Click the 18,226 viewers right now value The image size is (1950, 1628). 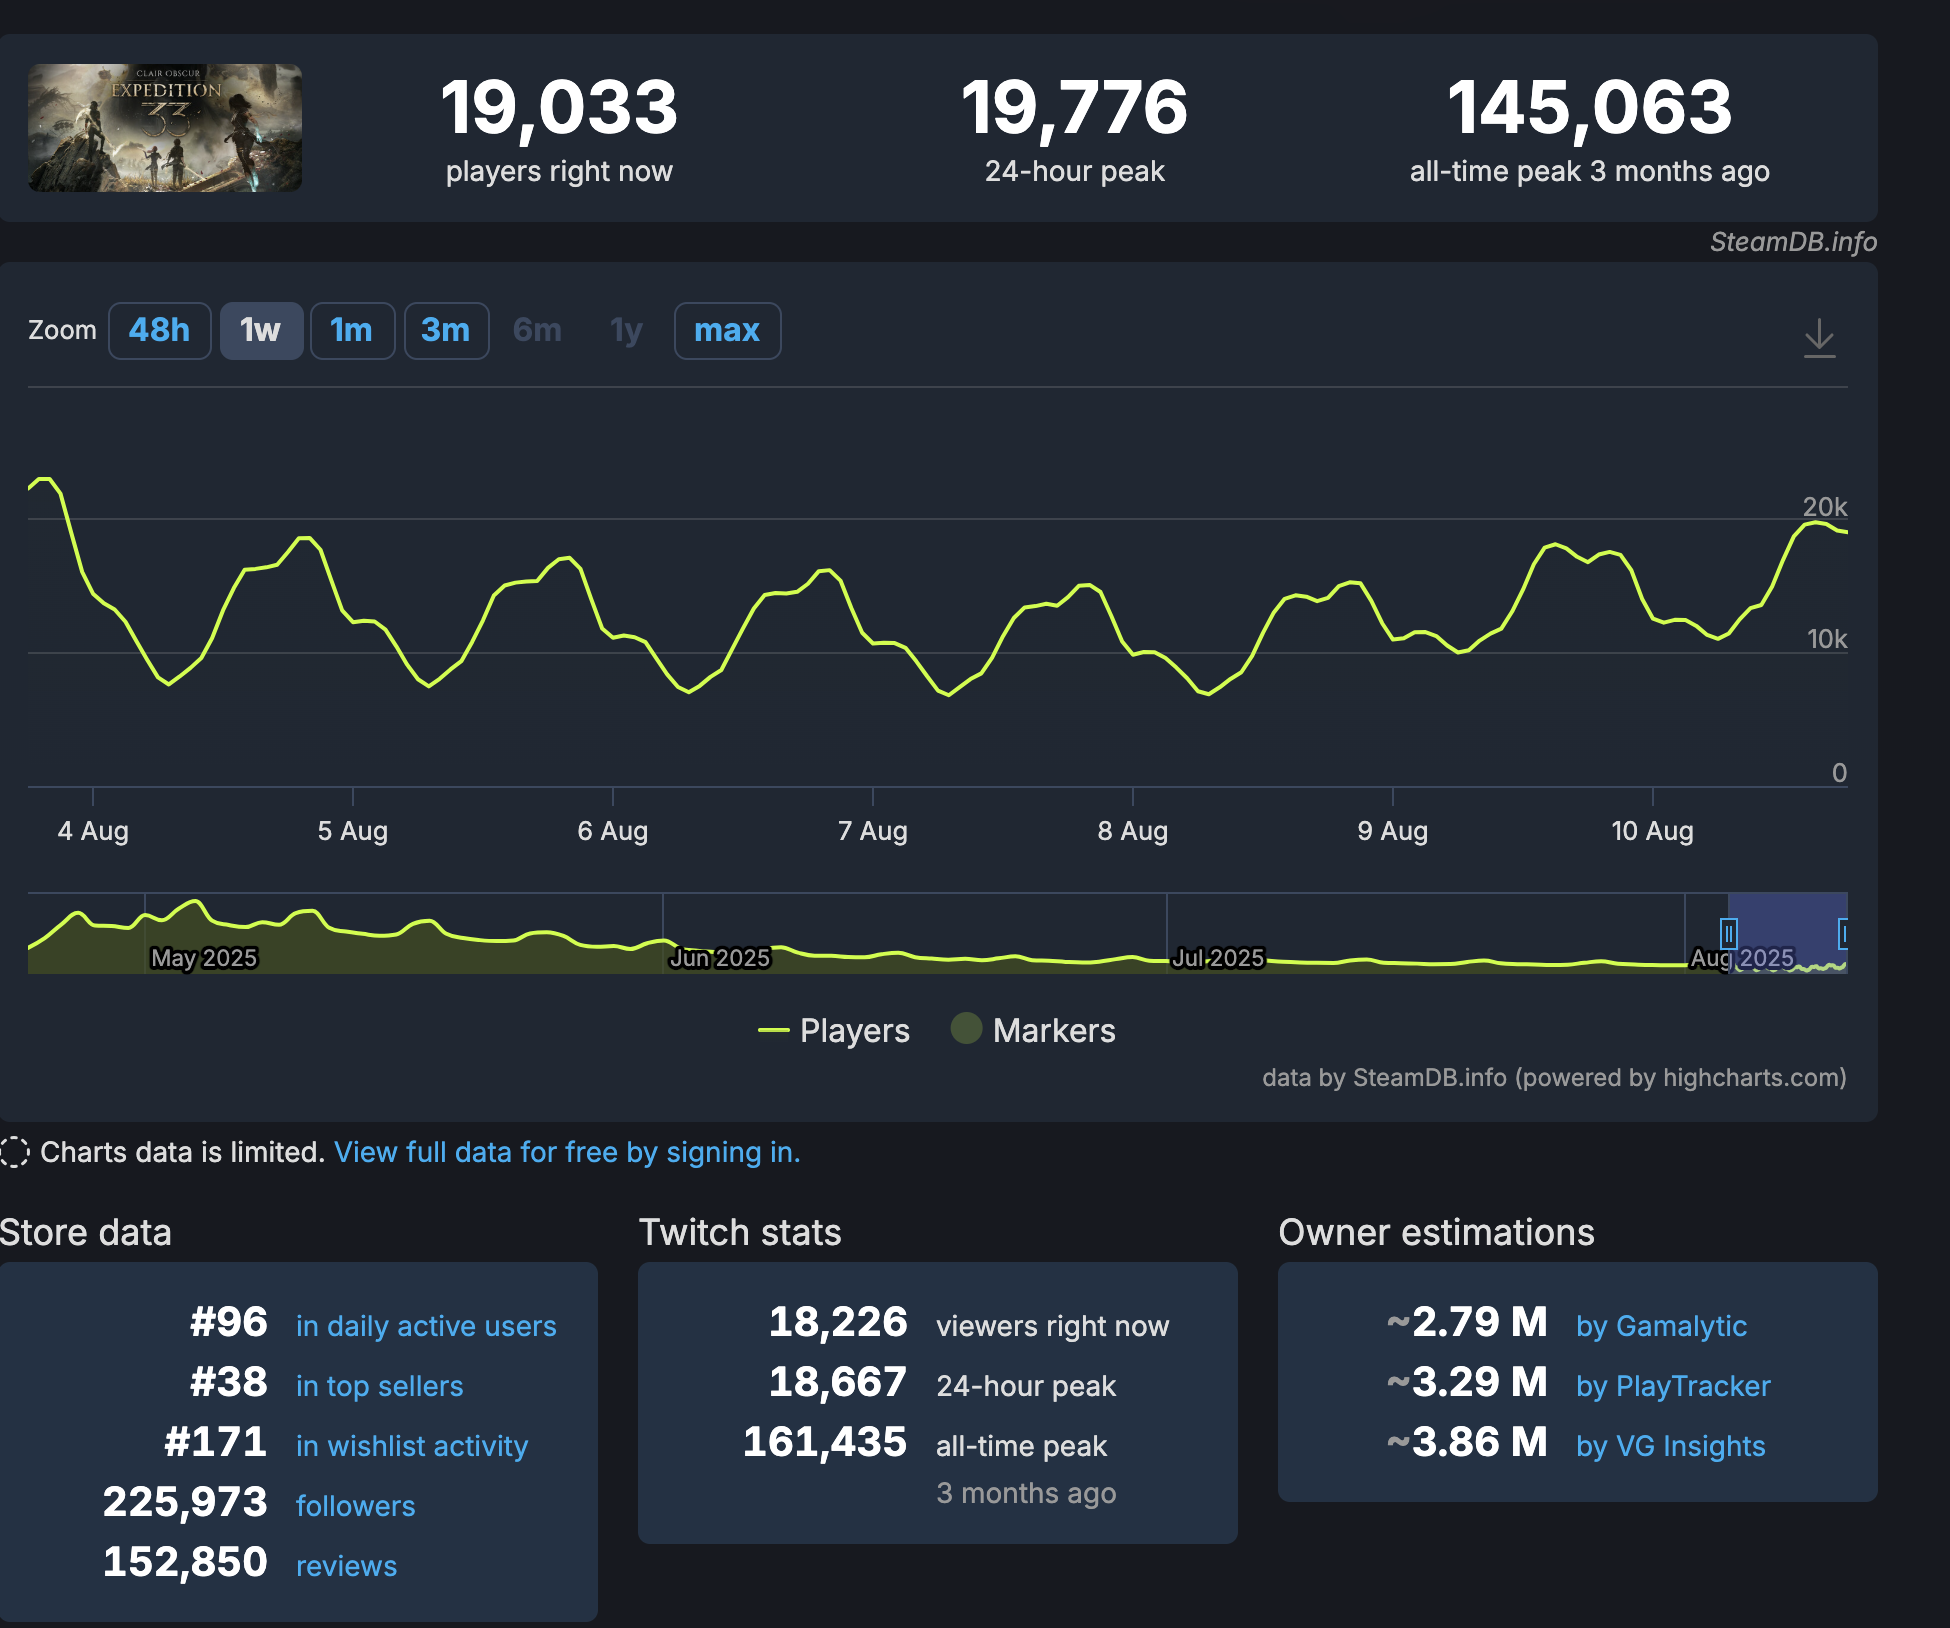838,1322
